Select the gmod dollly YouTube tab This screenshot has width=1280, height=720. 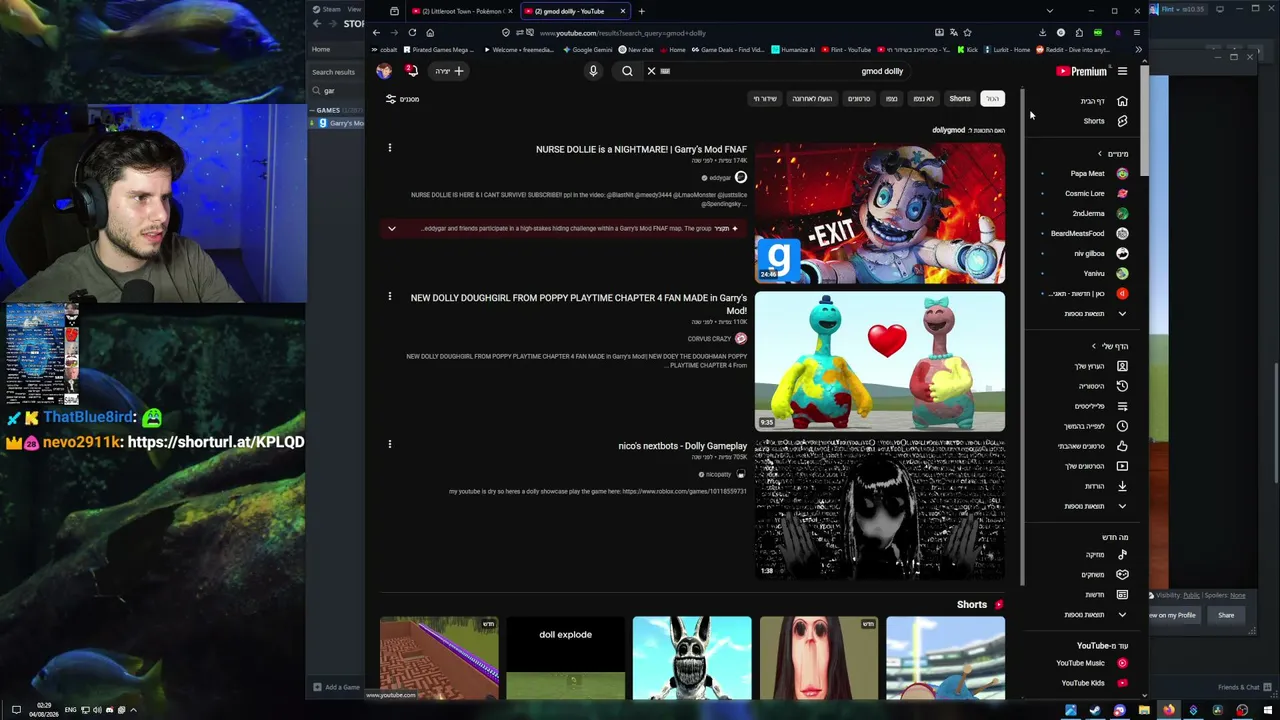[x=574, y=11]
